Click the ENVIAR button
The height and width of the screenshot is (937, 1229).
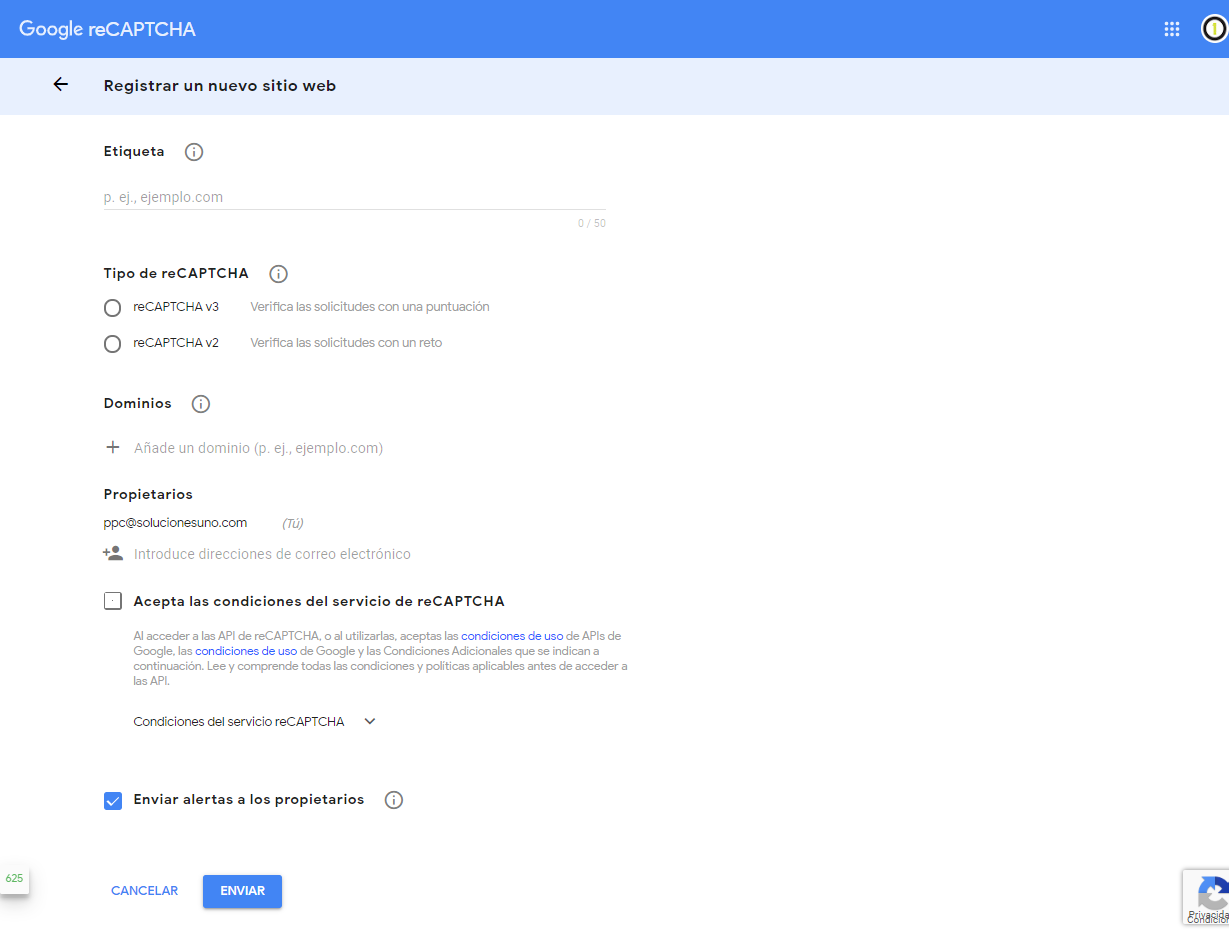tap(242, 891)
